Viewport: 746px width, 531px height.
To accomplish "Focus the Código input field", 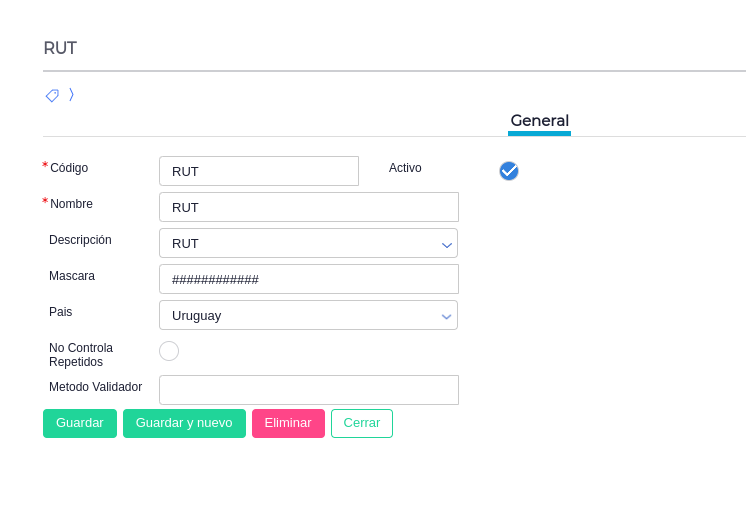I will pyautogui.click(x=258, y=171).
